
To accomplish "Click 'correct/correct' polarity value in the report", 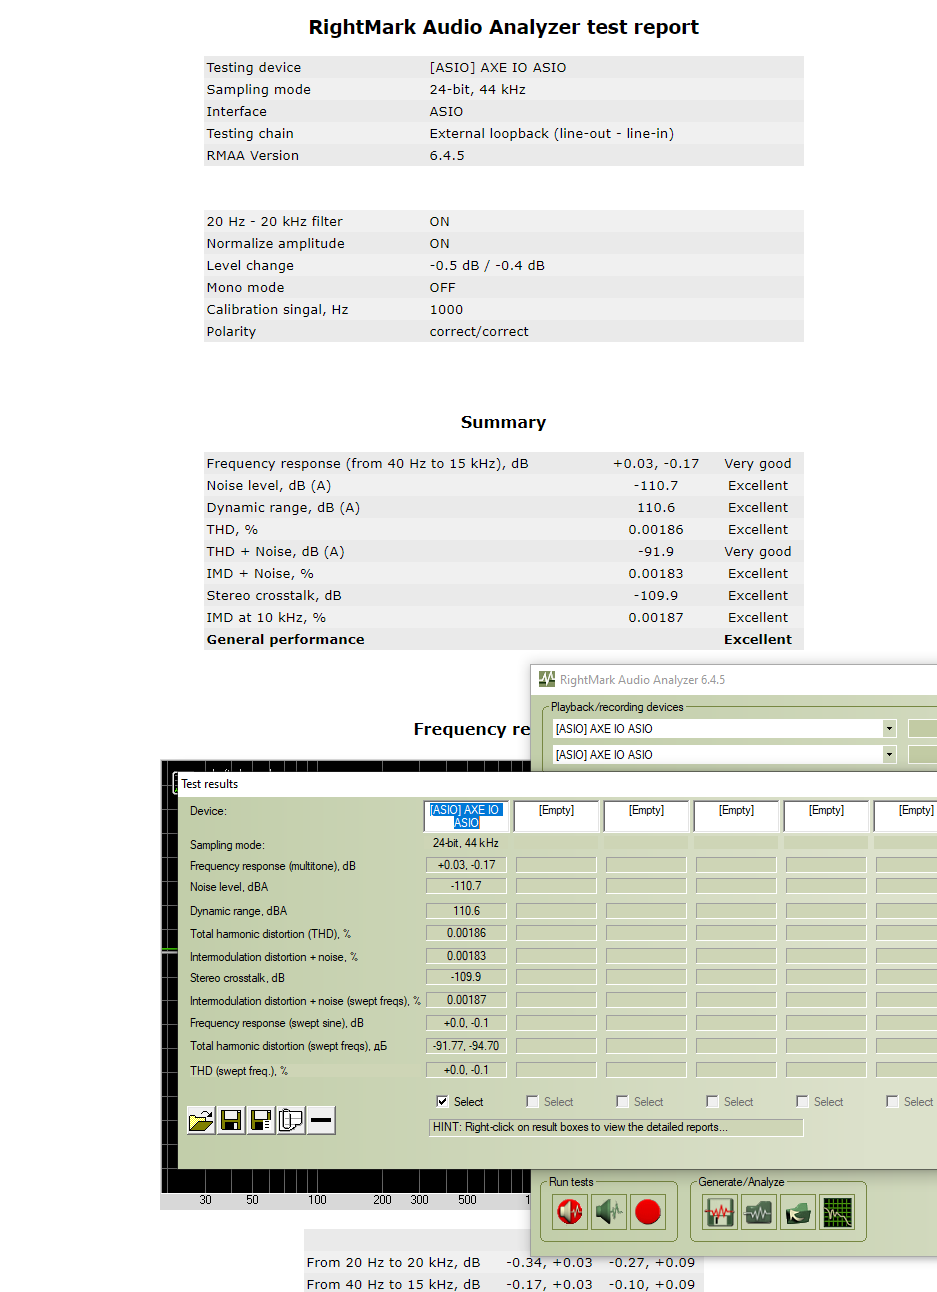I will pos(479,331).
